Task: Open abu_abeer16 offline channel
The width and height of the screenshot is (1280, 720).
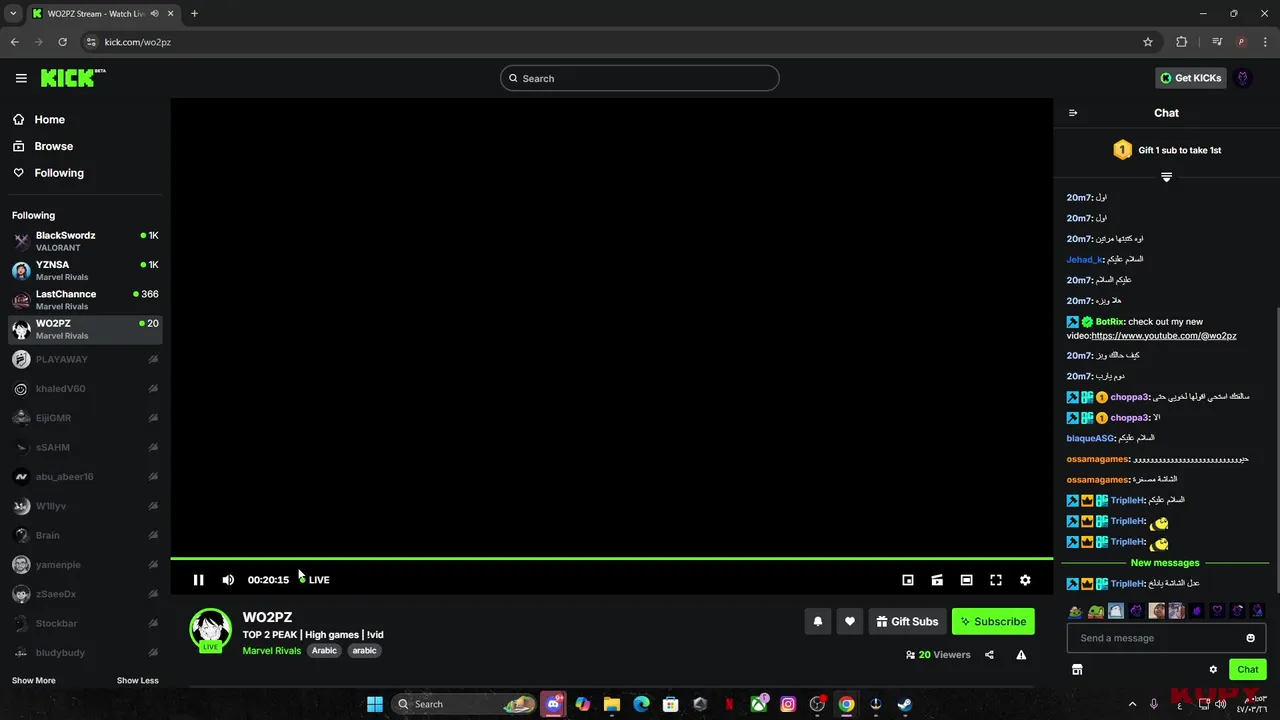Action: (x=85, y=476)
